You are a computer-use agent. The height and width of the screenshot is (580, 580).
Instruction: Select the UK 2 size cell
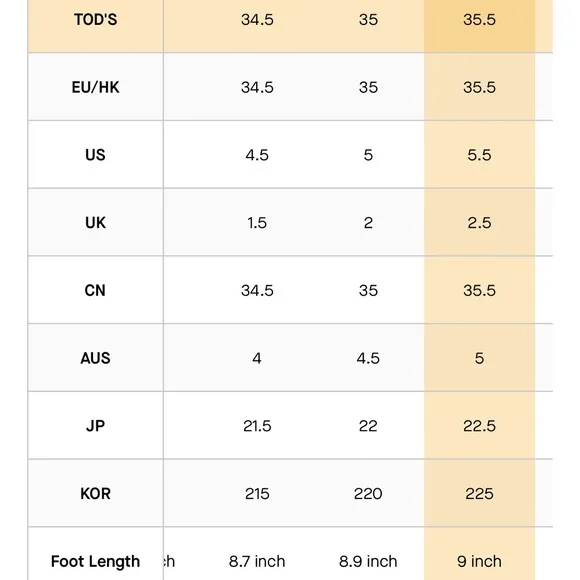[368, 223]
